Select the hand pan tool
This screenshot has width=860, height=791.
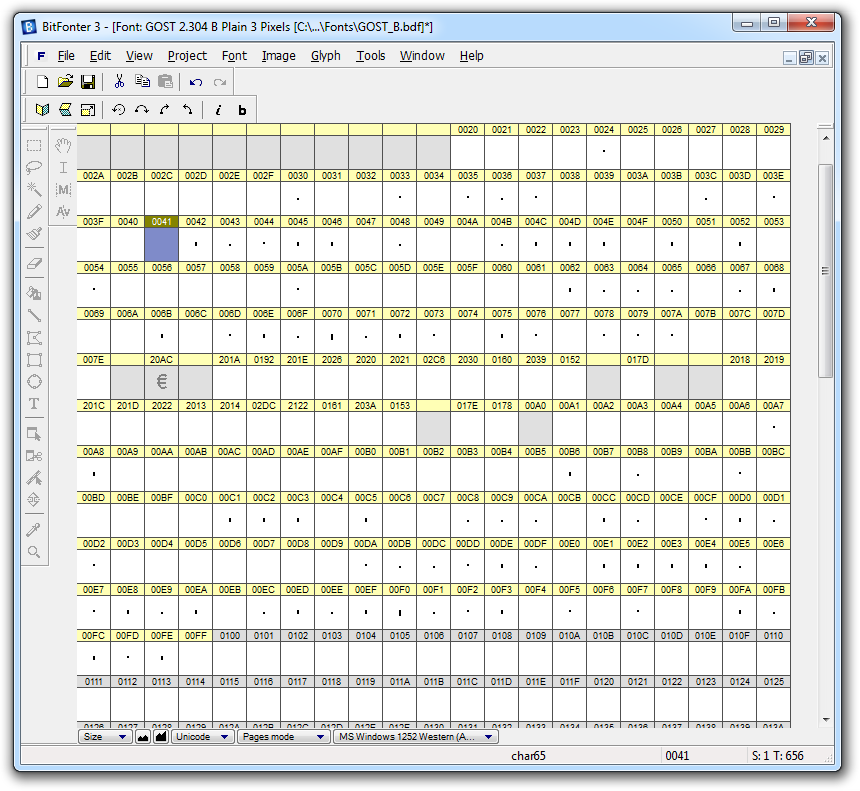[63, 145]
